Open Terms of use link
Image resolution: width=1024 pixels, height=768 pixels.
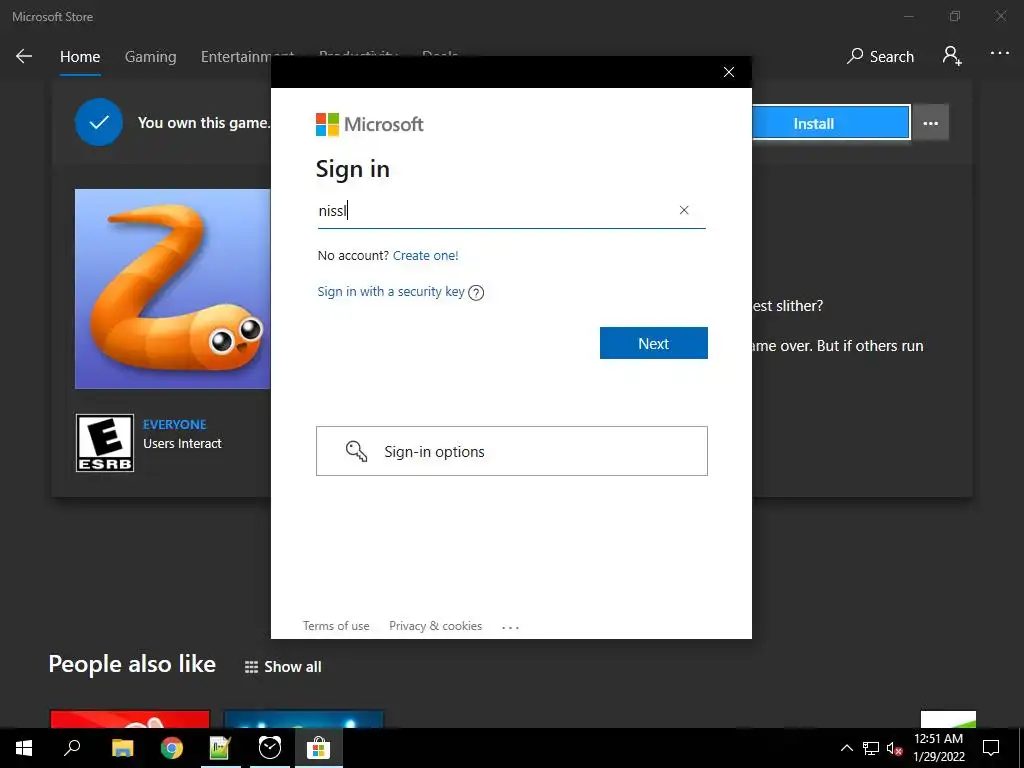pos(336,626)
